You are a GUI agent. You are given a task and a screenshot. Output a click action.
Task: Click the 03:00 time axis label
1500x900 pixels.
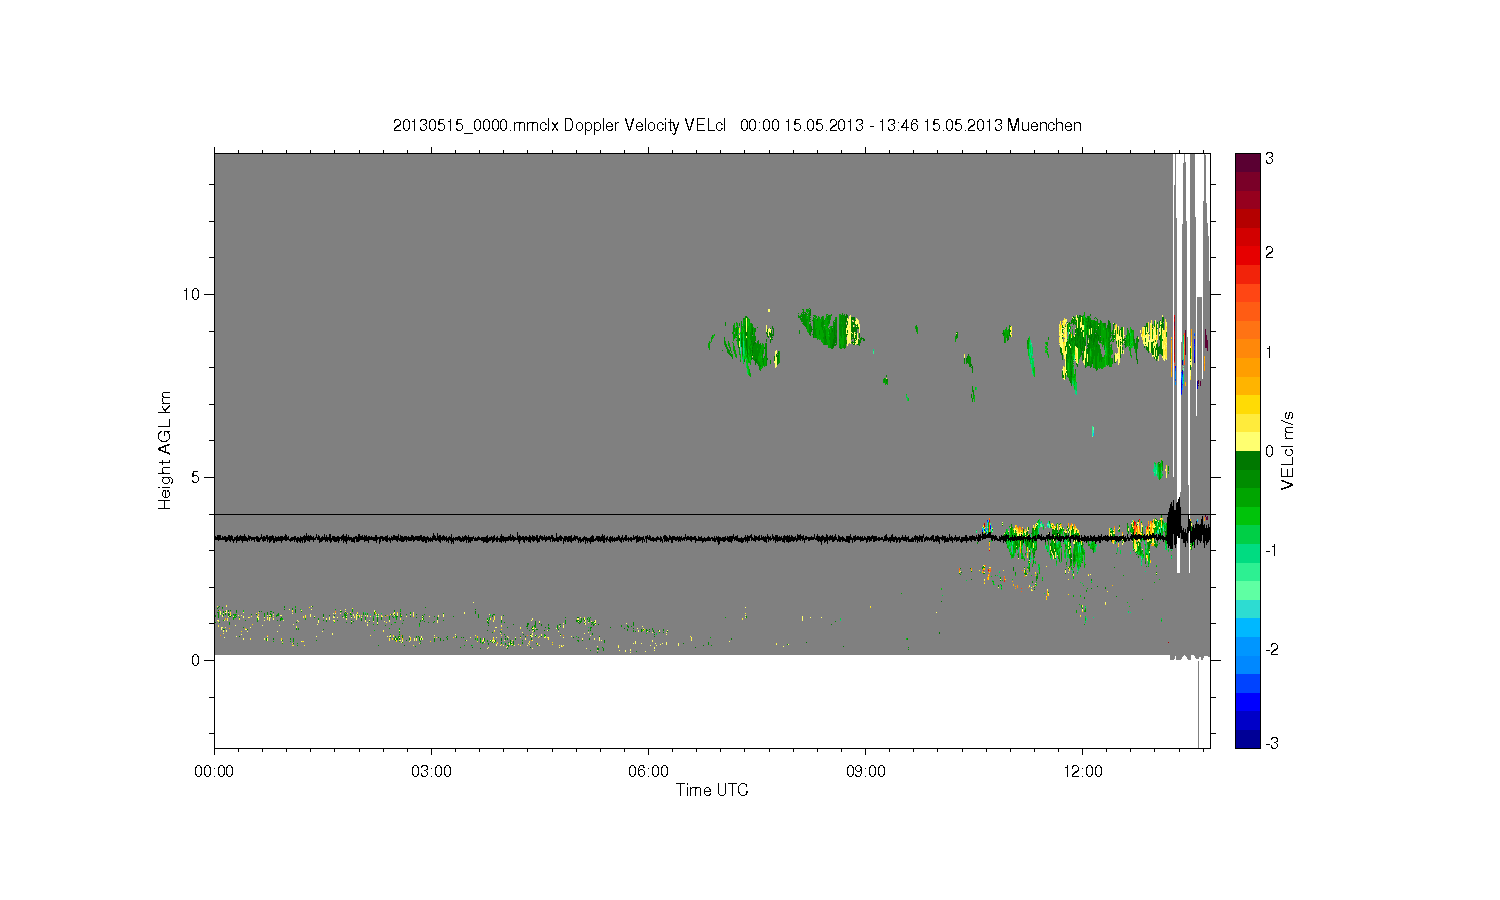[431, 772]
